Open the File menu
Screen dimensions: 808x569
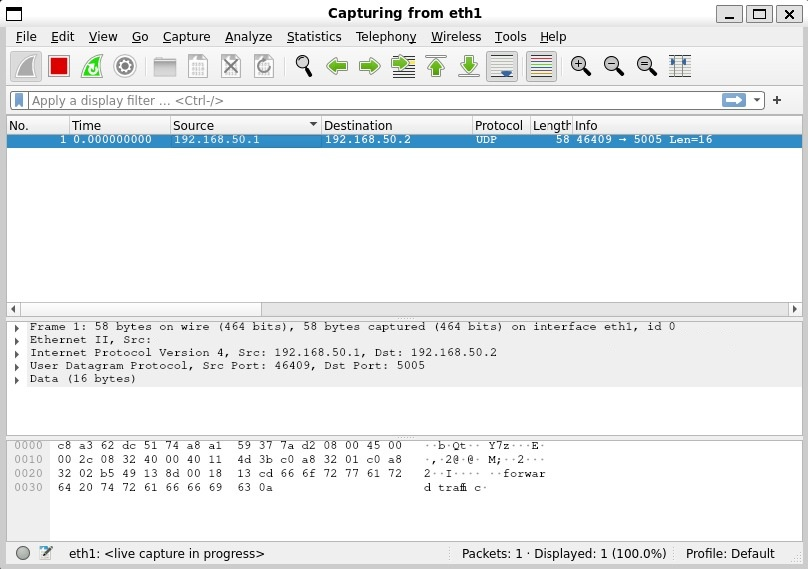[x=26, y=37]
